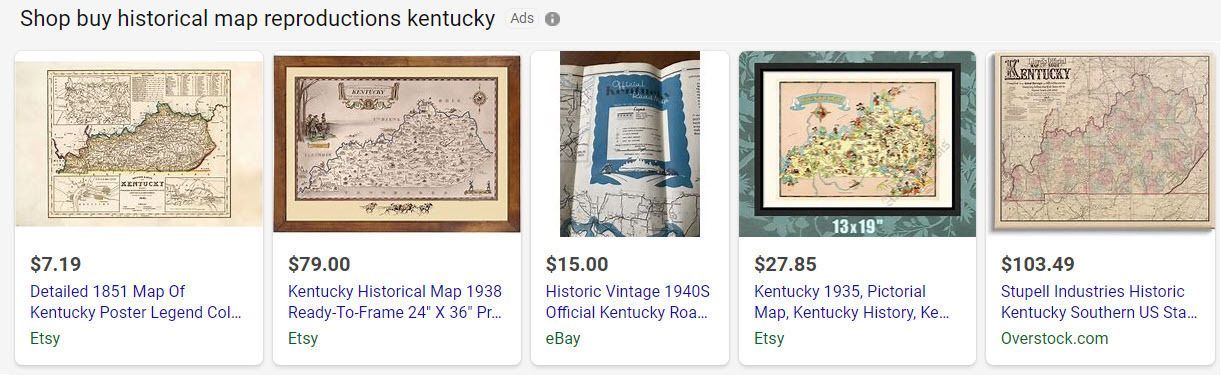Select the $27.85 price
This screenshot has width=1221, height=375.
[x=785, y=265]
